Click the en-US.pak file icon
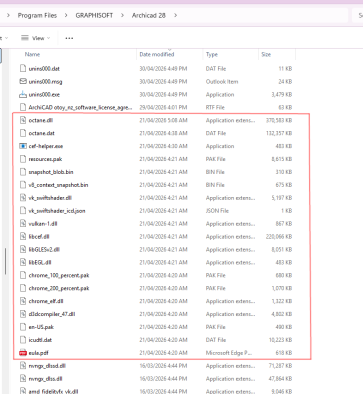The width and height of the screenshot is (363, 400). (x=23, y=327)
